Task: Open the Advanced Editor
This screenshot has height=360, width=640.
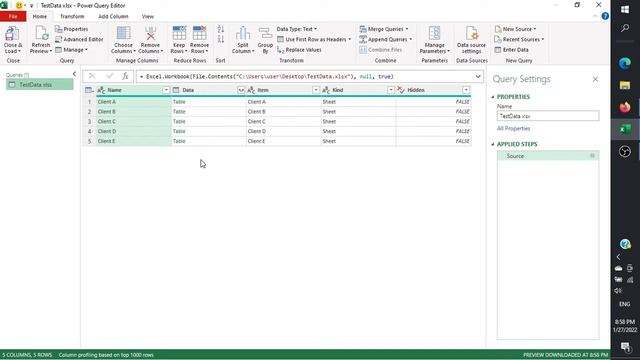Action: (x=79, y=39)
